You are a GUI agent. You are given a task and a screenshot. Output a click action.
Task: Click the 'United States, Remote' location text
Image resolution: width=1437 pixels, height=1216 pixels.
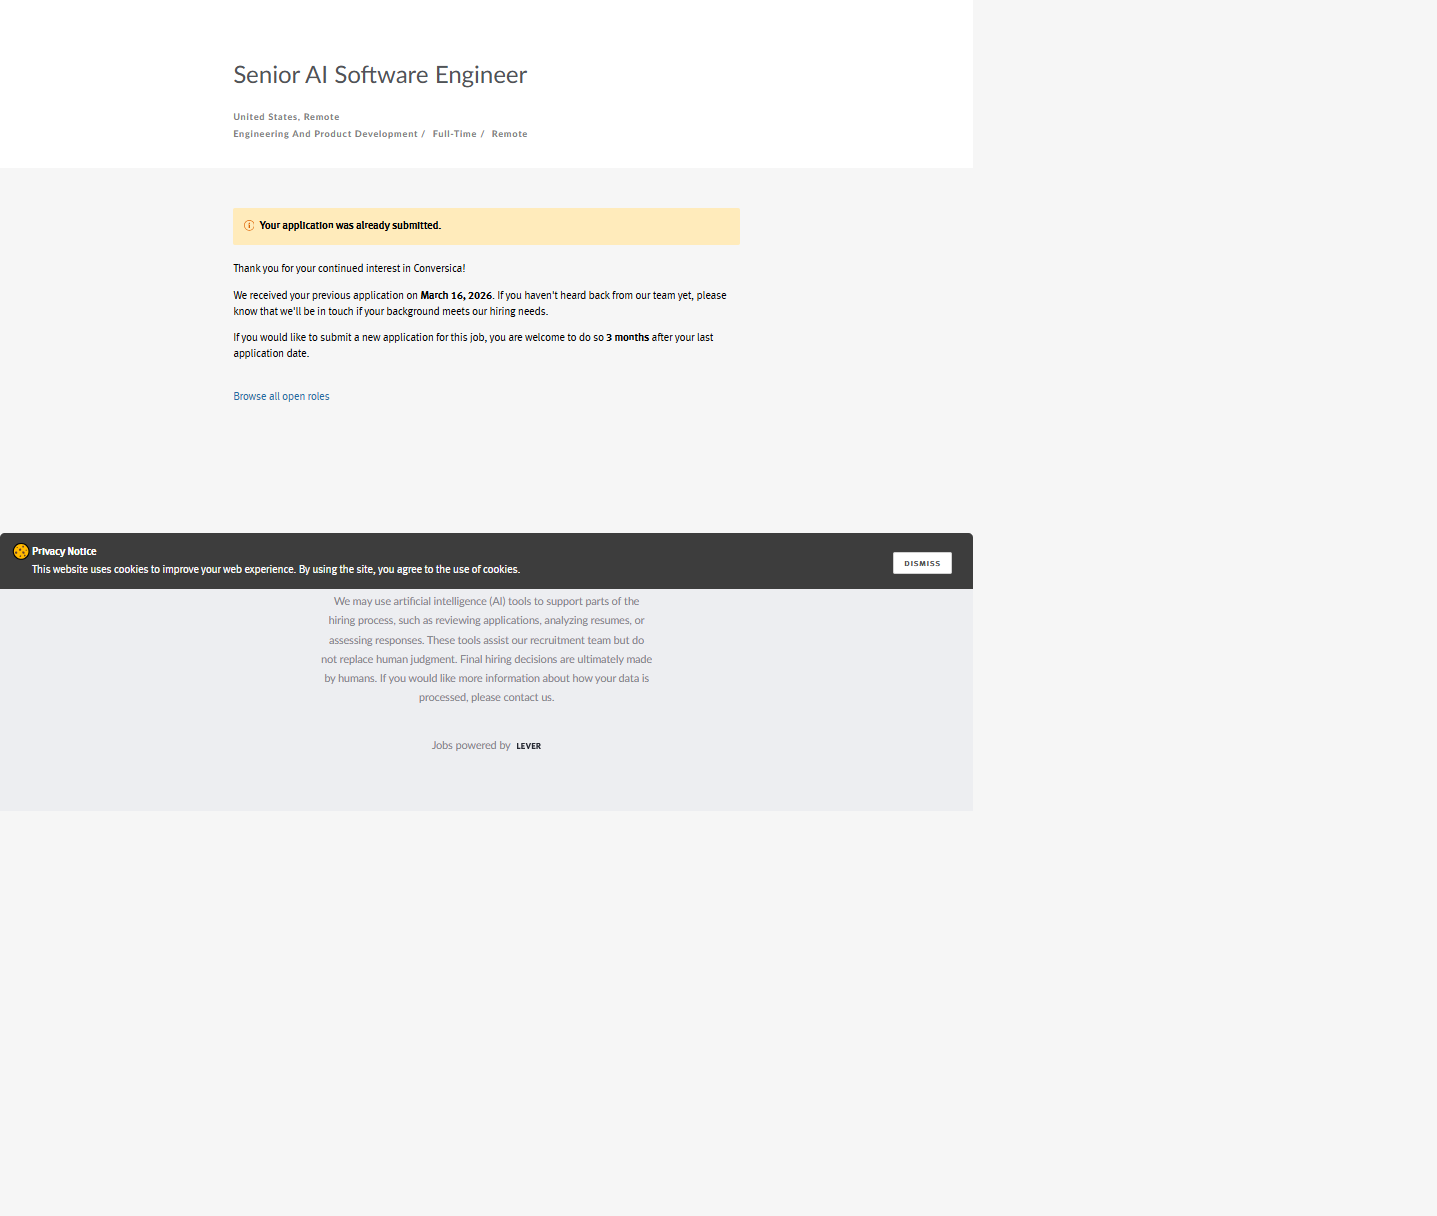286,117
